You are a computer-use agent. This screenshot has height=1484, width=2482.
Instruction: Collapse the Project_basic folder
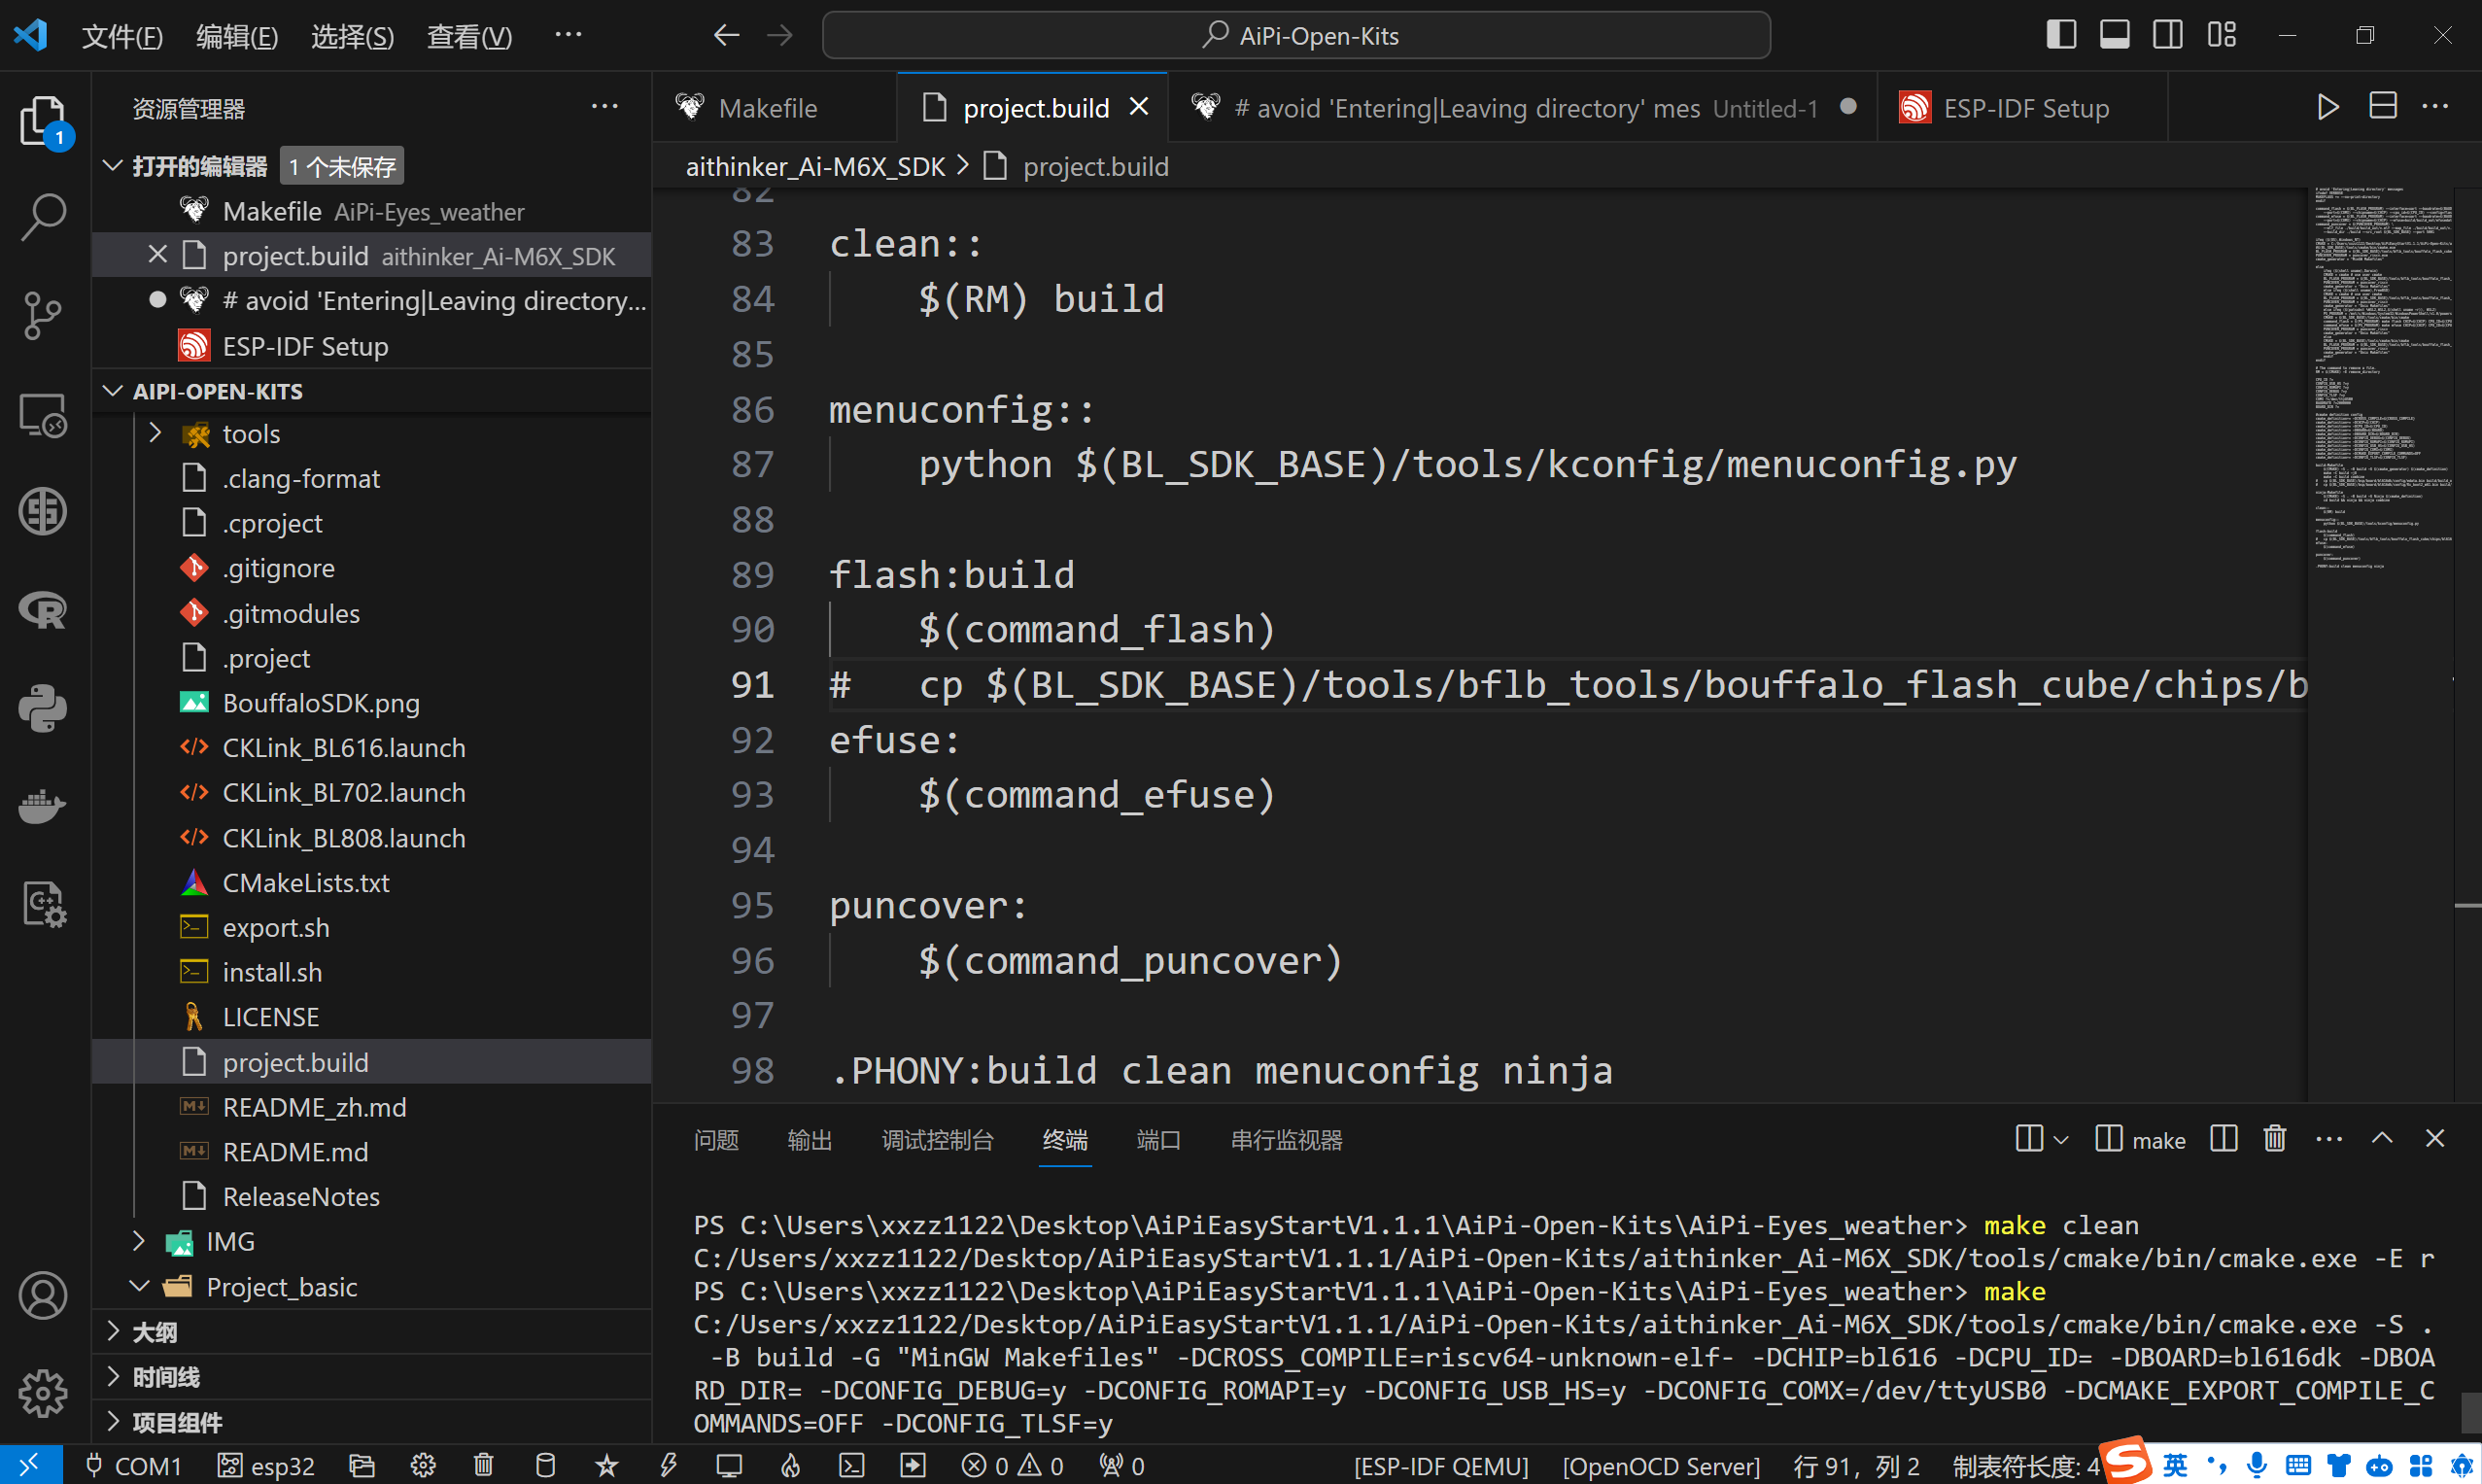(x=140, y=1286)
